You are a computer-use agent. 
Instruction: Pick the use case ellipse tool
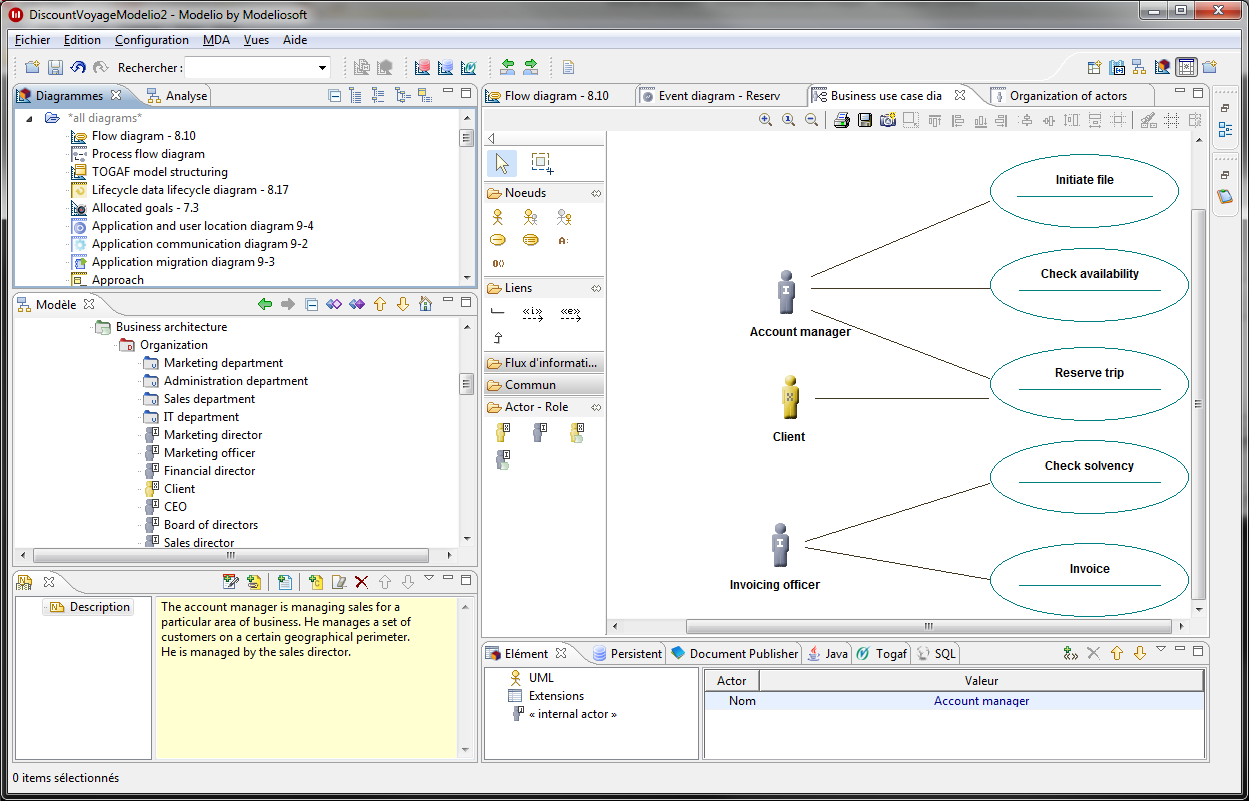[497, 240]
